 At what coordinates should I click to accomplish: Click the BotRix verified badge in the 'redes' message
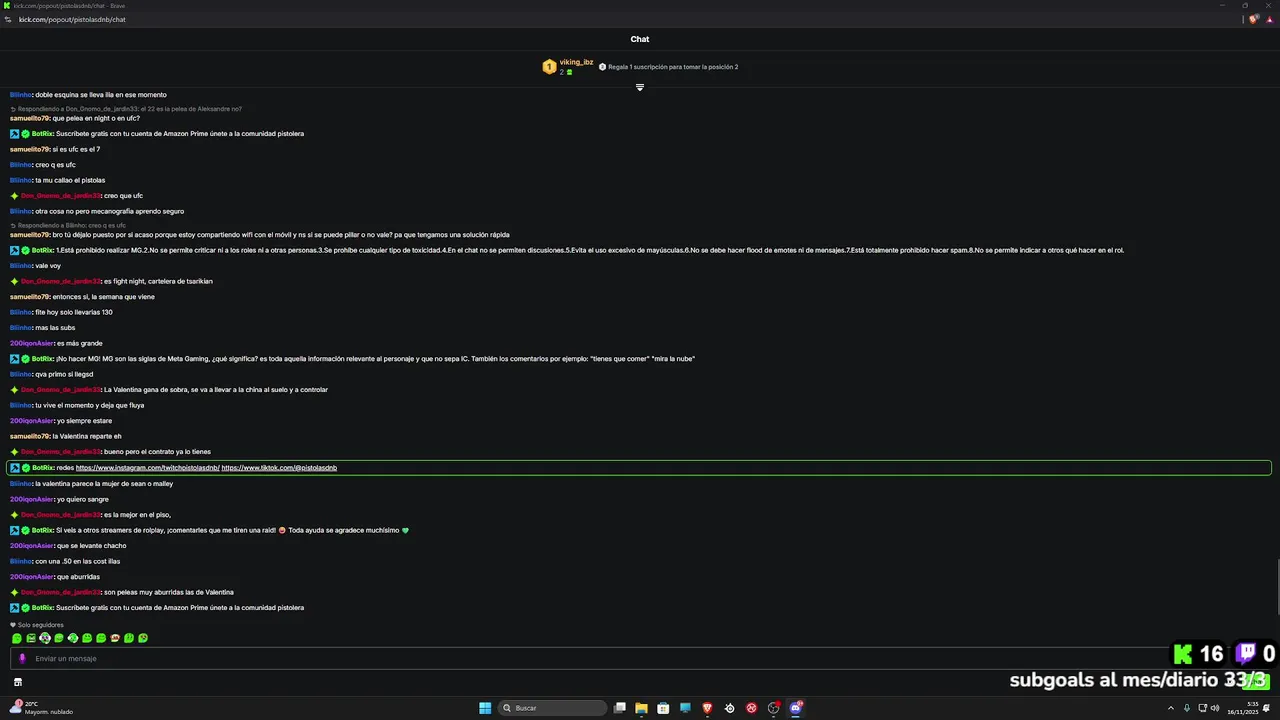(x=26, y=468)
